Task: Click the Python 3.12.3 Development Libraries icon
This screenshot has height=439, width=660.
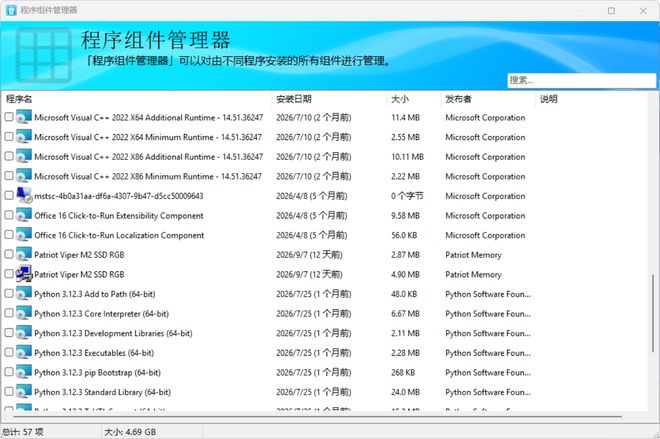Action: 24,333
